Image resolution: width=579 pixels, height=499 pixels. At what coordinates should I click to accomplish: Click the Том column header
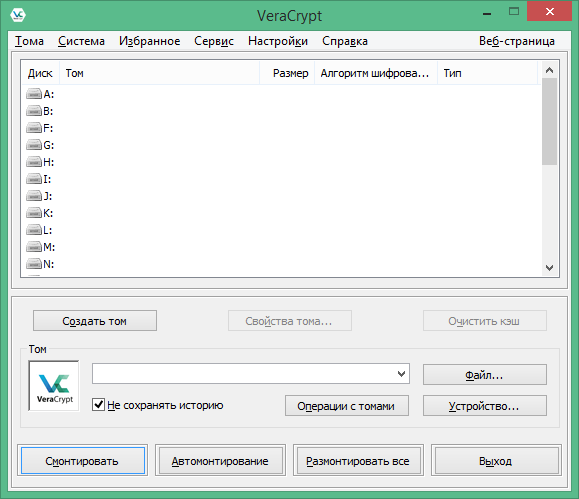(159, 73)
